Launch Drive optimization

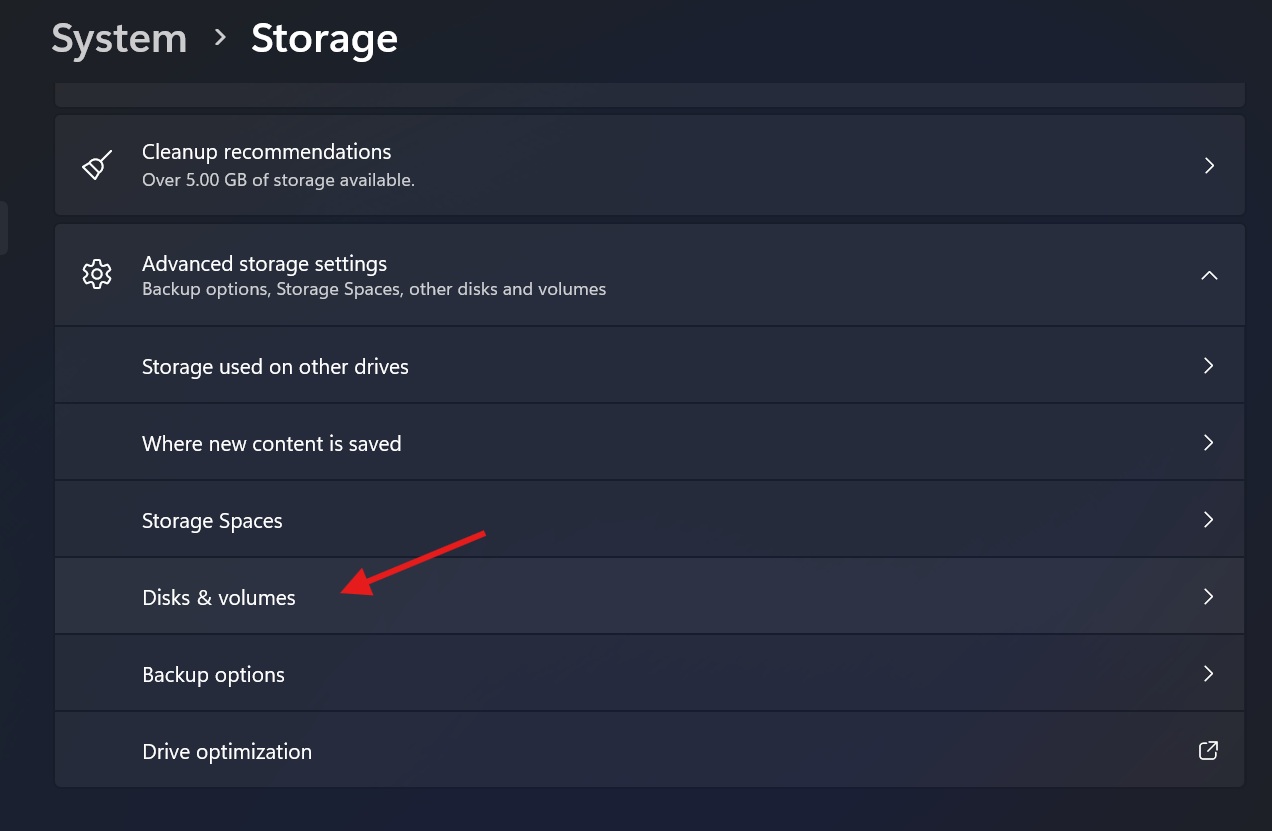pyautogui.click(x=650, y=750)
